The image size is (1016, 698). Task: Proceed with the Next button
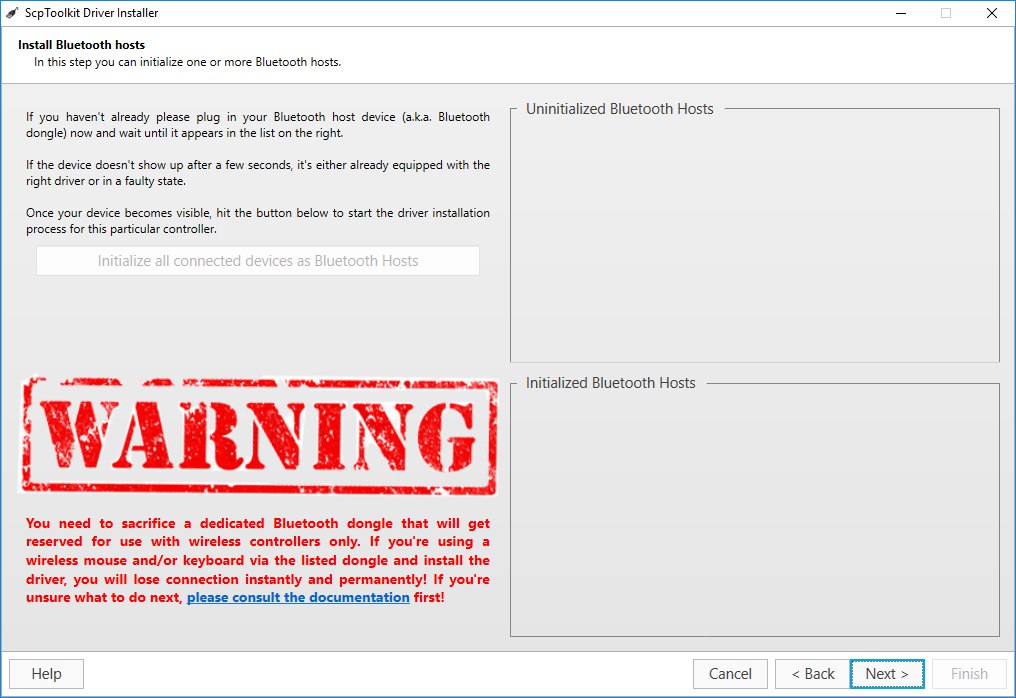pyautogui.click(x=887, y=674)
